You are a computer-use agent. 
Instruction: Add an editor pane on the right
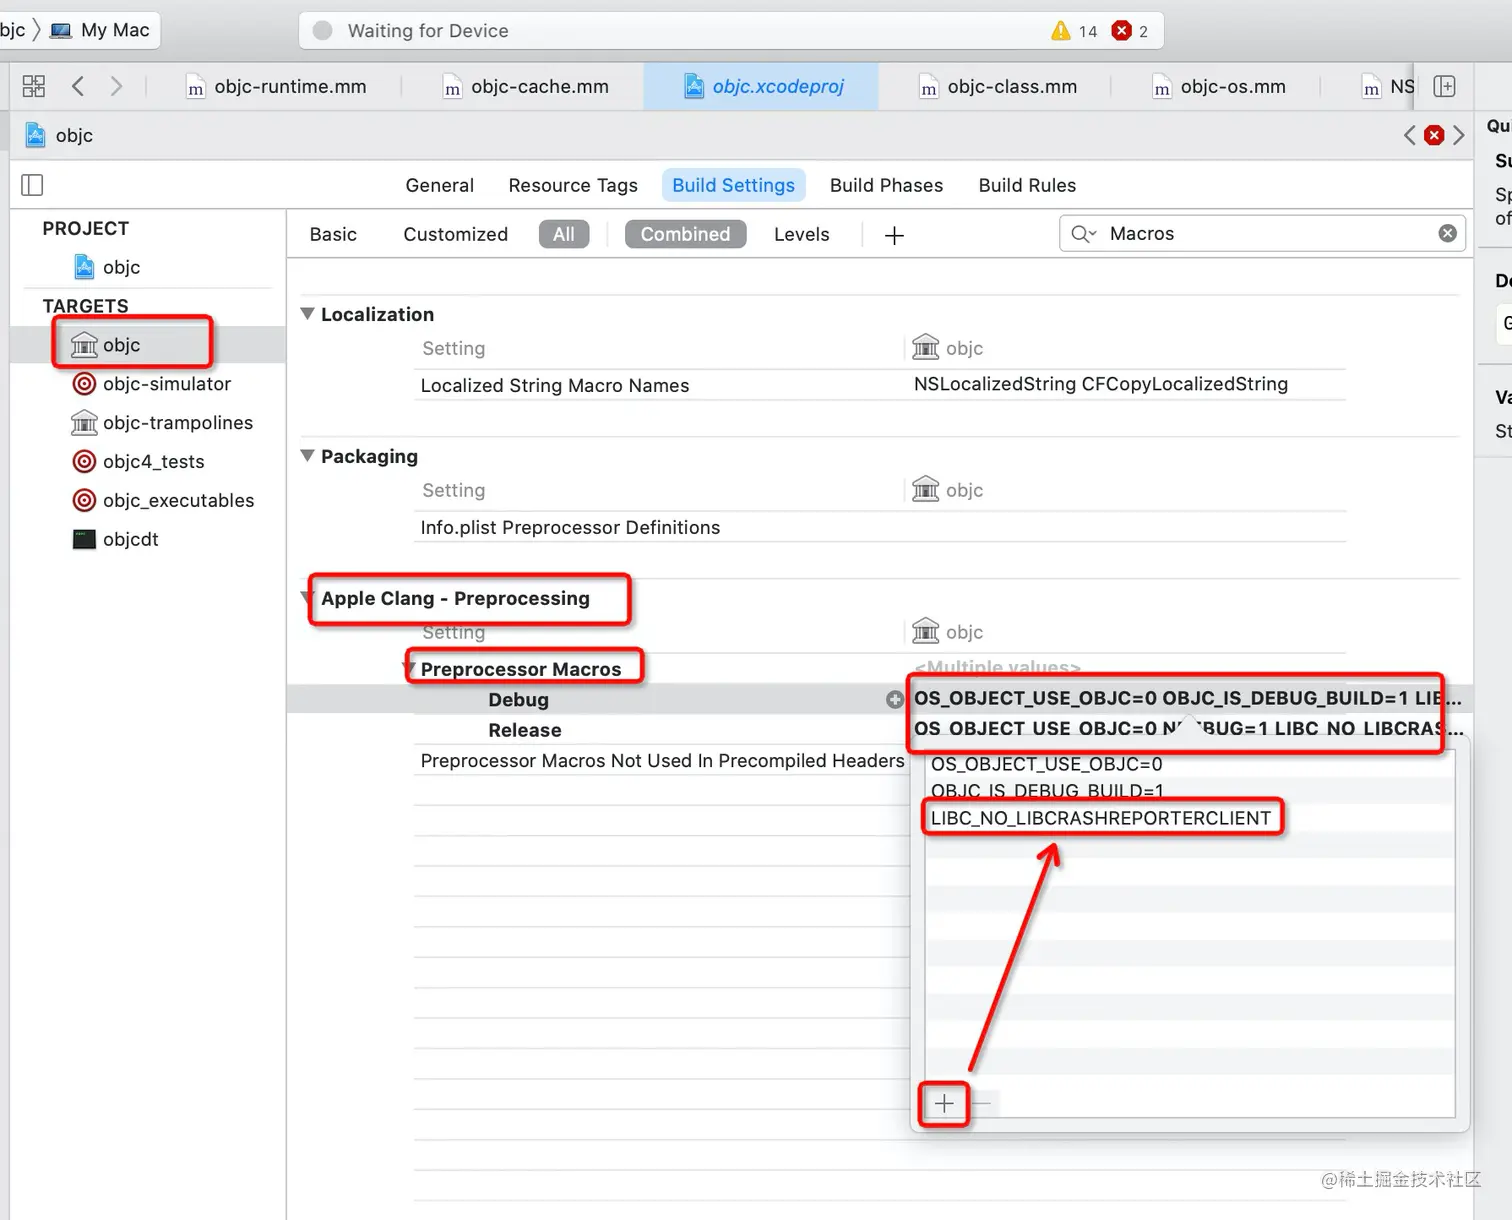[x=1444, y=86]
